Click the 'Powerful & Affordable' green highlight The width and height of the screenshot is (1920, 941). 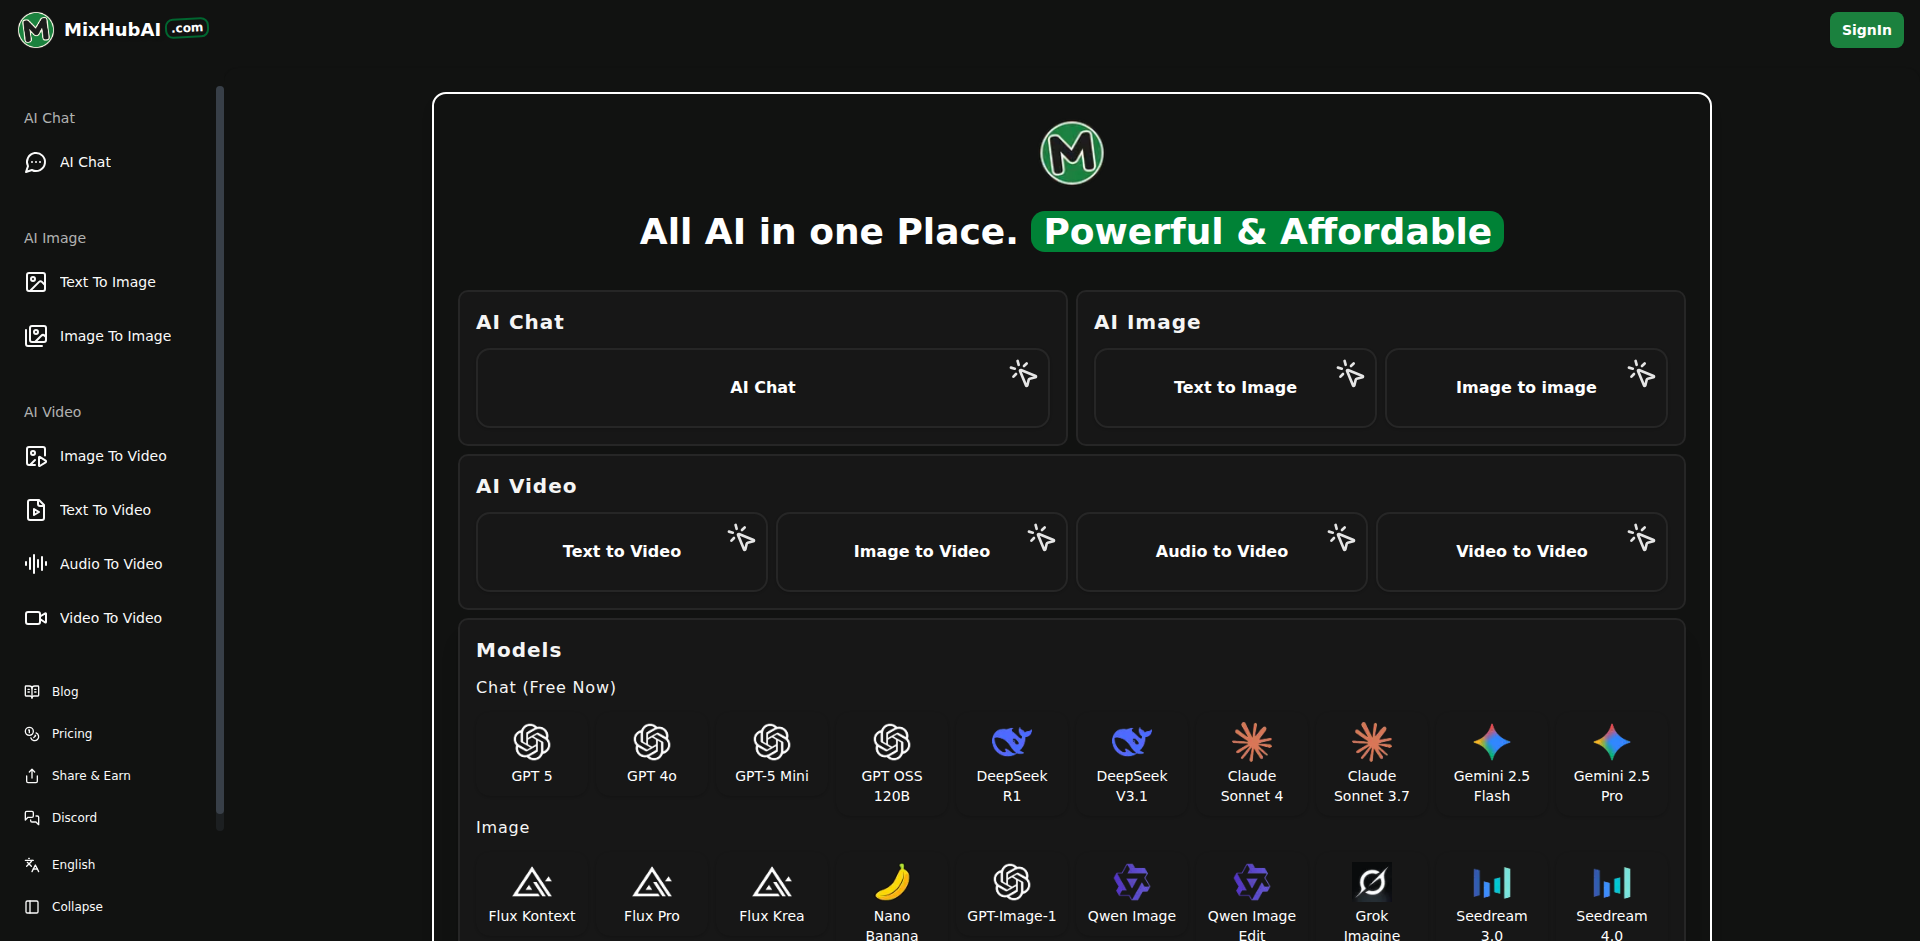point(1267,232)
